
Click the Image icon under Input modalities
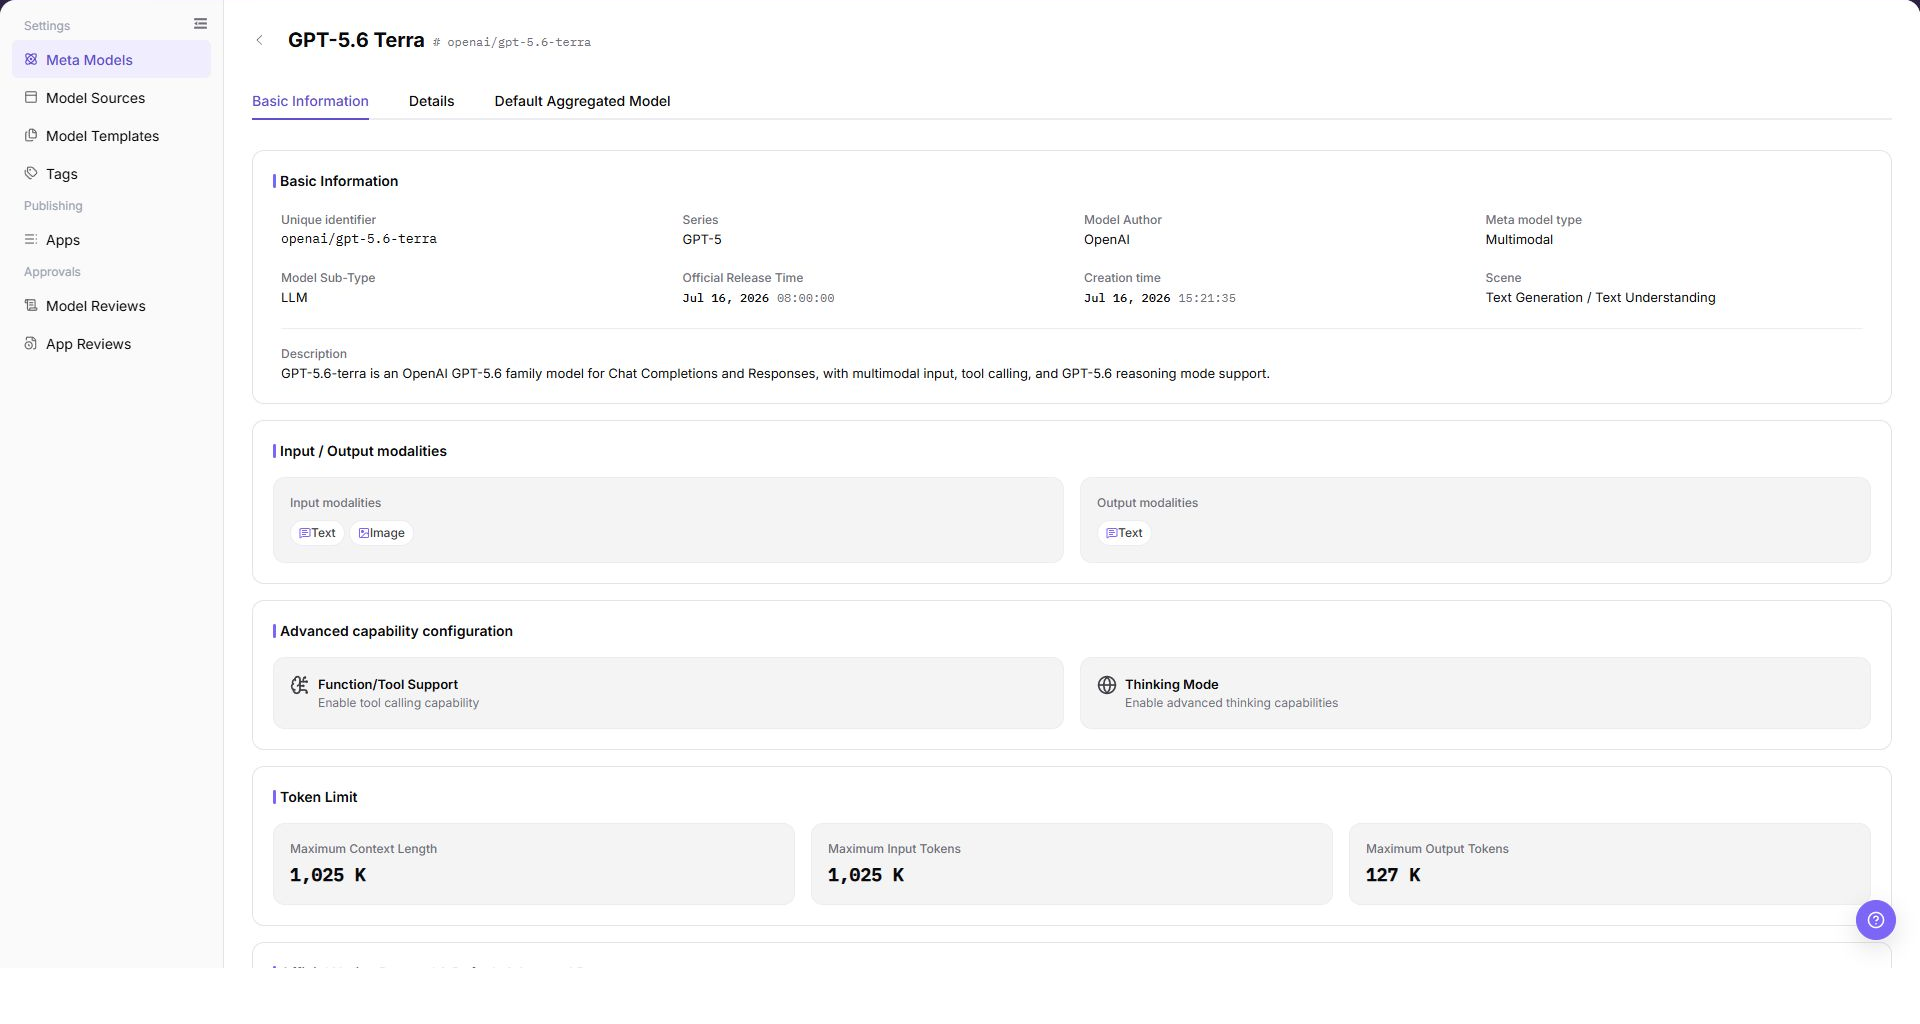tap(364, 534)
